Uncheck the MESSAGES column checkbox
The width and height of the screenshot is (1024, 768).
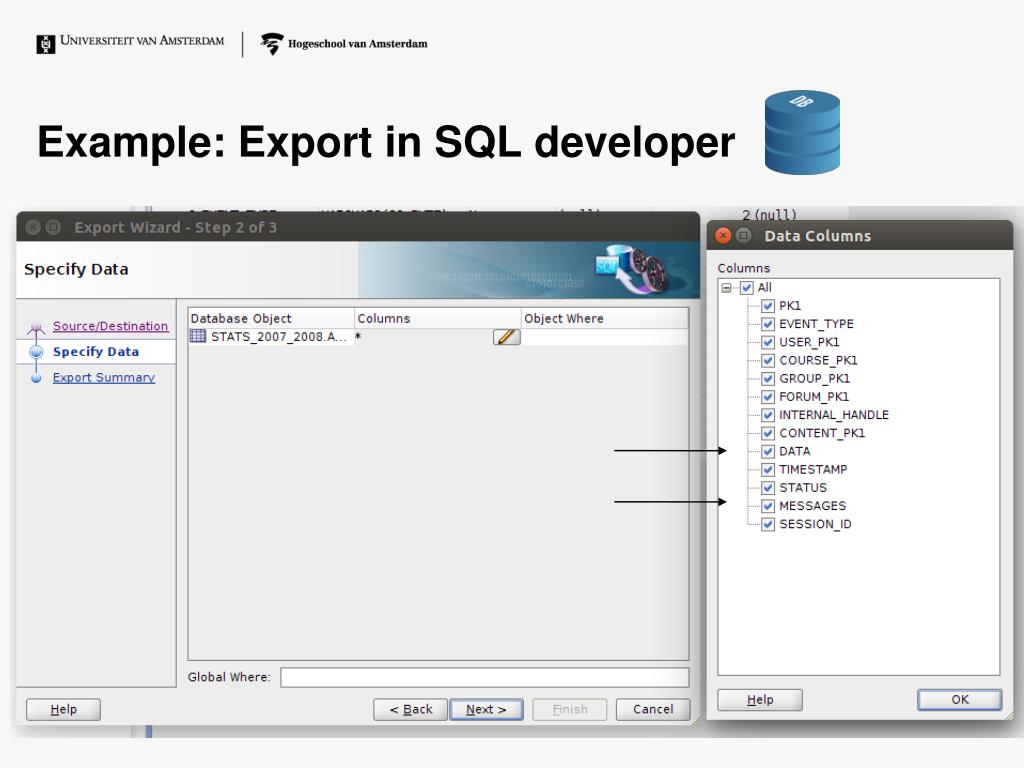pos(768,506)
